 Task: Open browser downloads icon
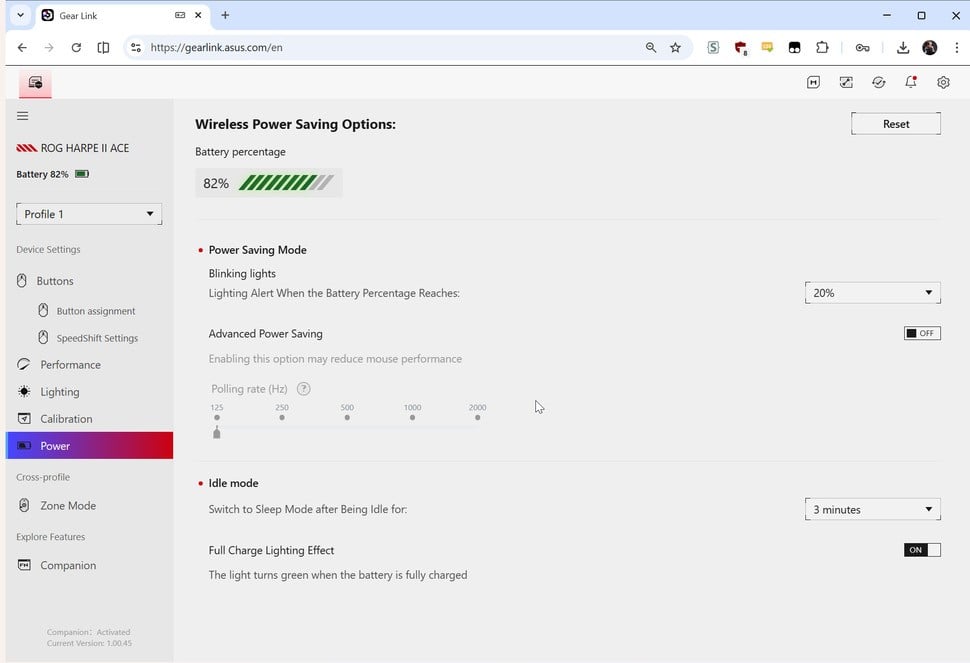(x=903, y=48)
